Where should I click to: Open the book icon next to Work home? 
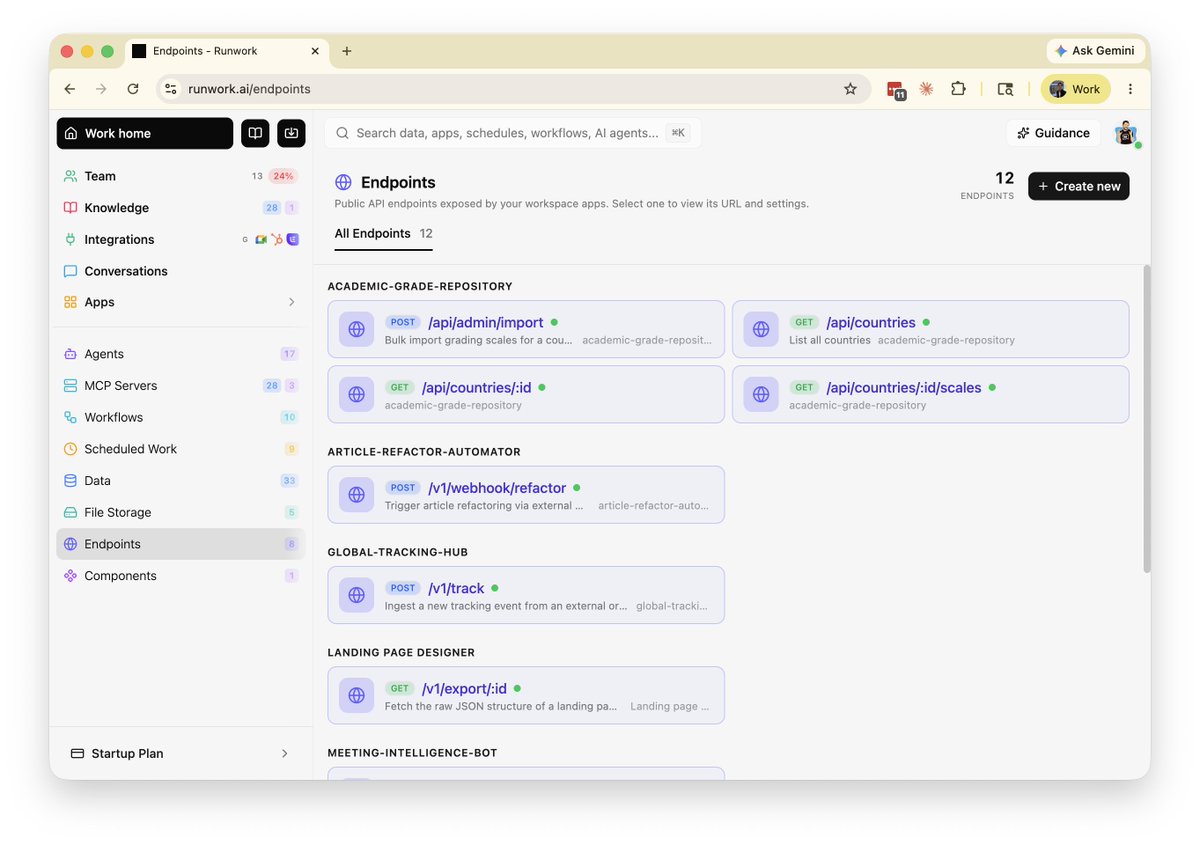(255, 133)
